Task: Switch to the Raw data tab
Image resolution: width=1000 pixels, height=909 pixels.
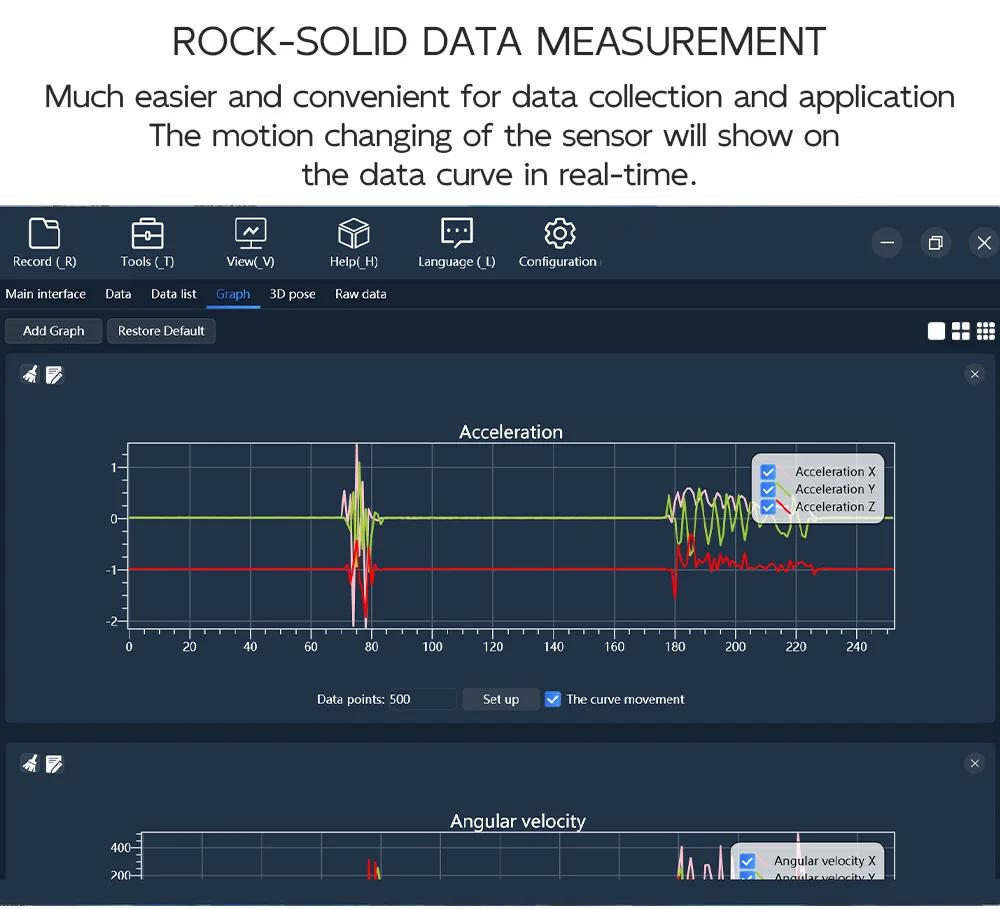Action: point(360,294)
